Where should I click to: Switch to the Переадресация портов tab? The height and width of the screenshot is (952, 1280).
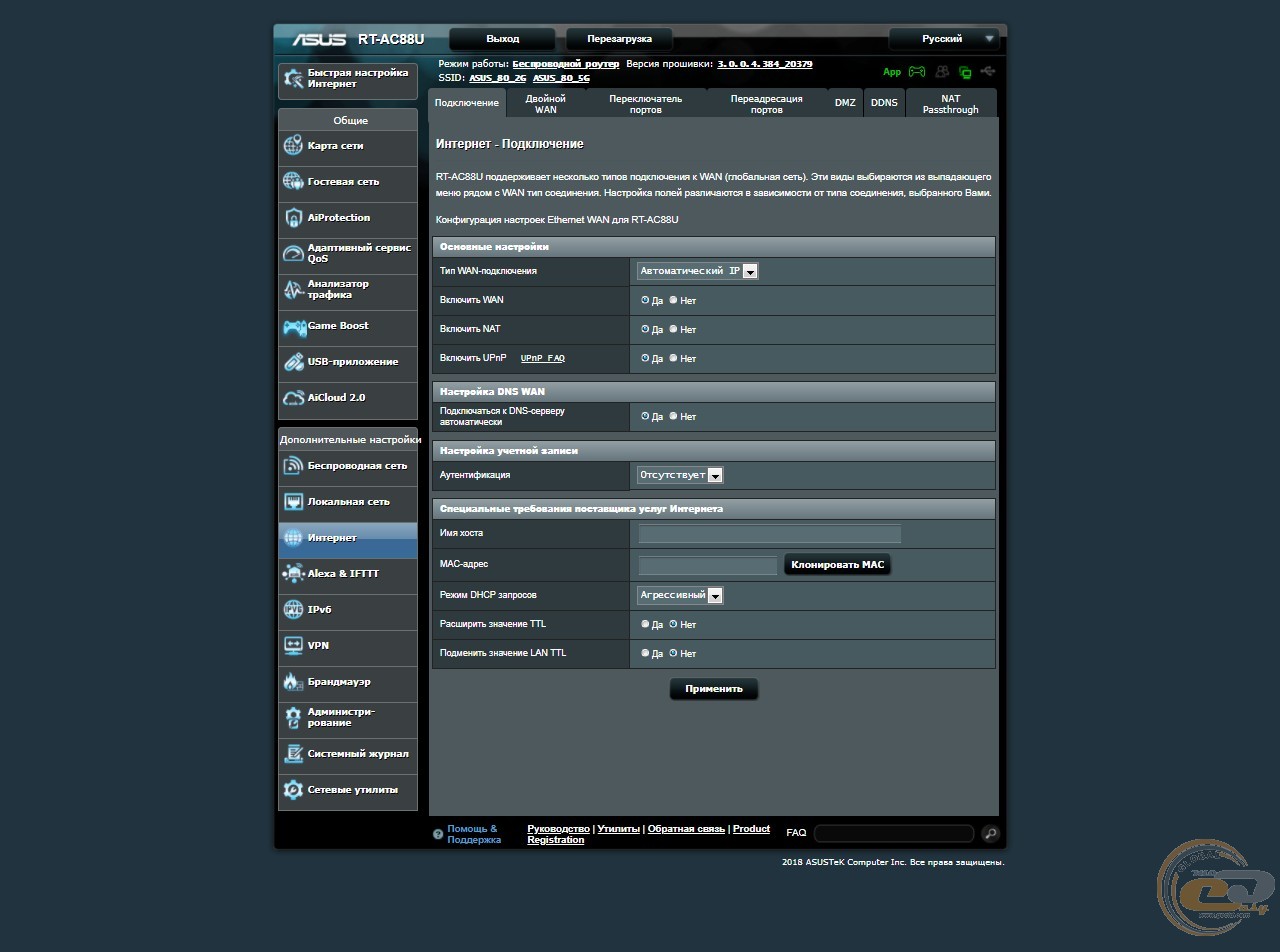tap(767, 104)
